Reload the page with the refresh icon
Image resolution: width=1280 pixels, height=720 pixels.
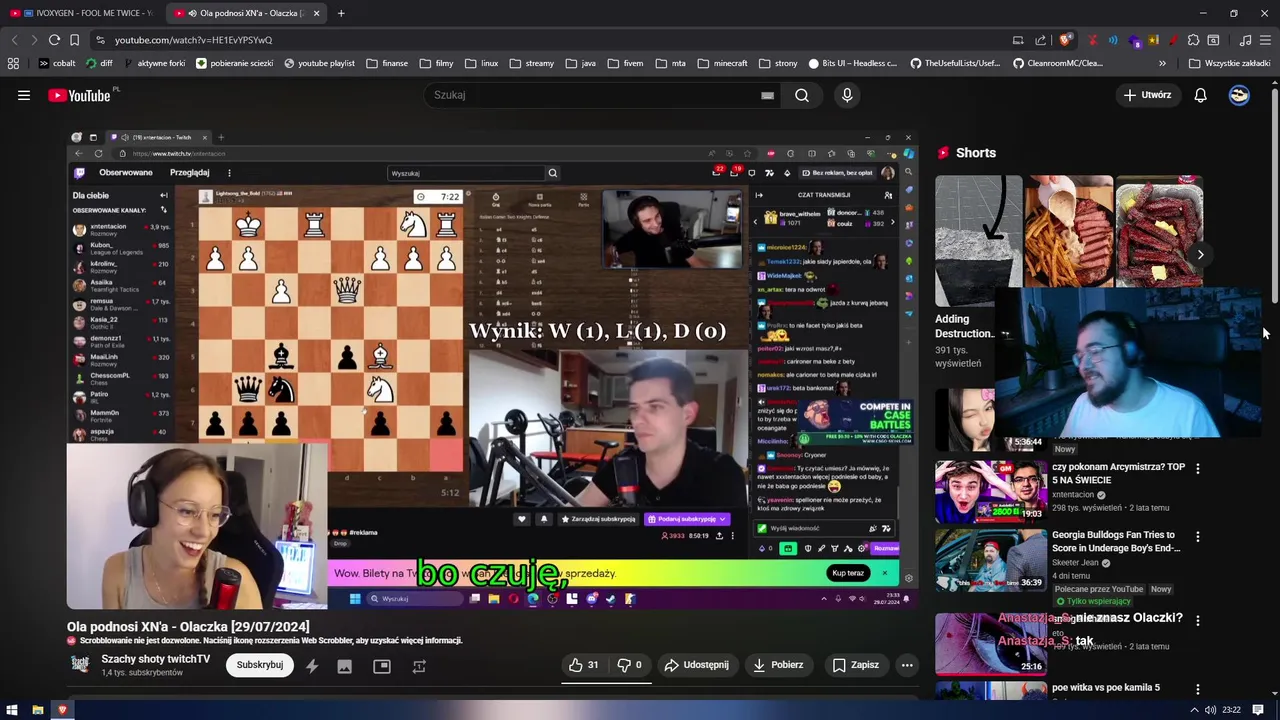(x=54, y=40)
